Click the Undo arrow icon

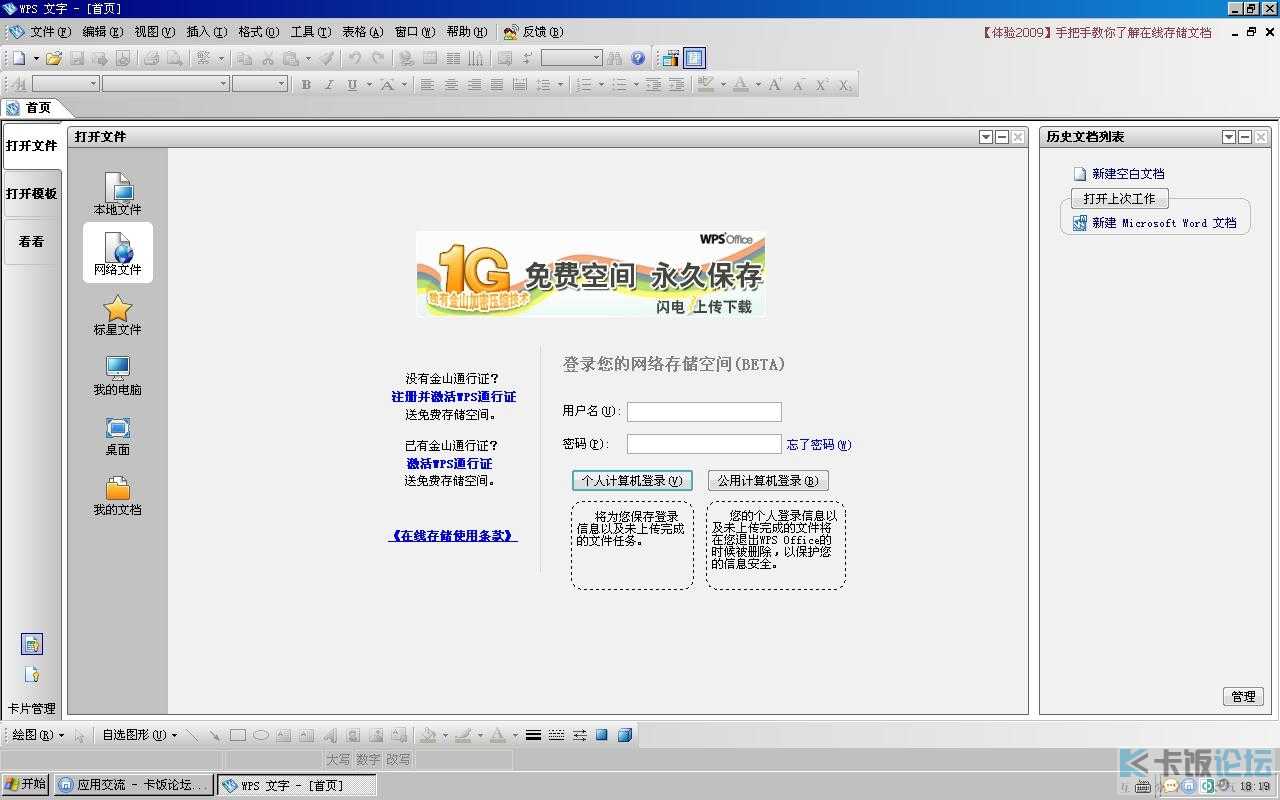(354, 59)
